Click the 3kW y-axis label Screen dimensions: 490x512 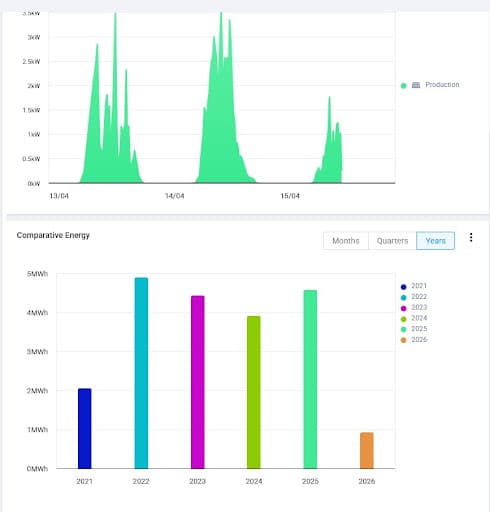click(x=34, y=37)
